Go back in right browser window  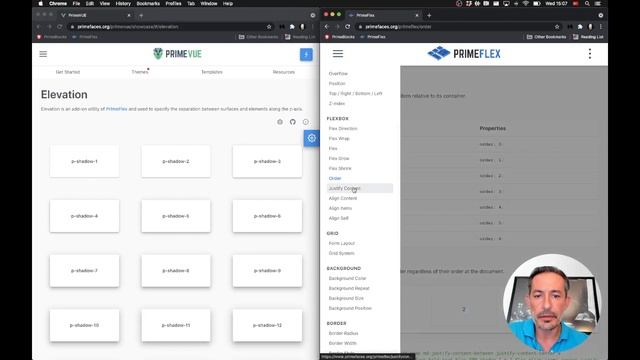(327, 27)
